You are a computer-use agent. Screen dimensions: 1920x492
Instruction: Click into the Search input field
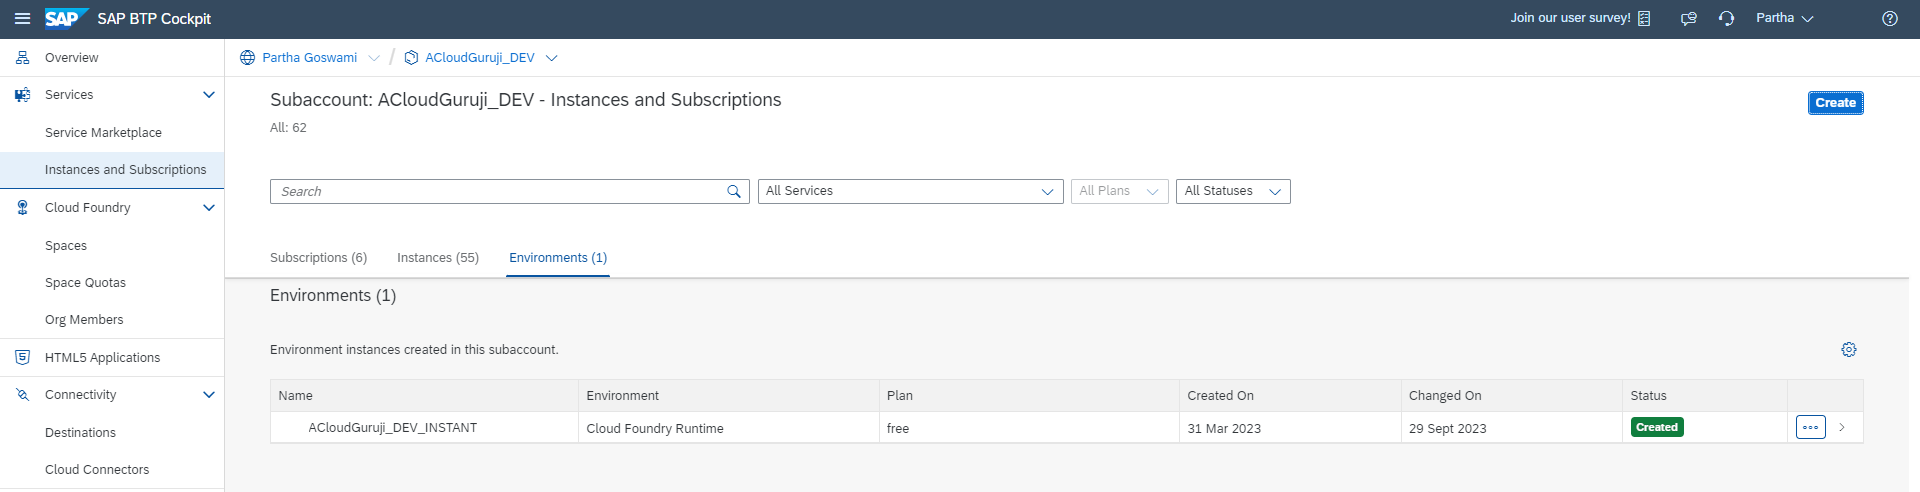coord(497,192)
